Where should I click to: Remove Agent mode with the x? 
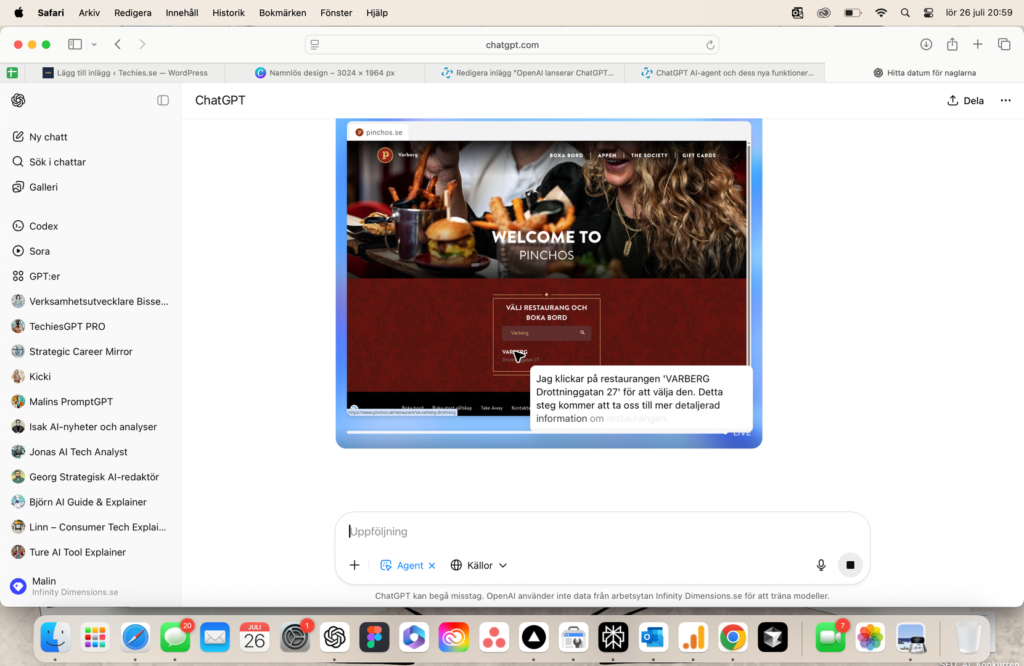(432, 565)
